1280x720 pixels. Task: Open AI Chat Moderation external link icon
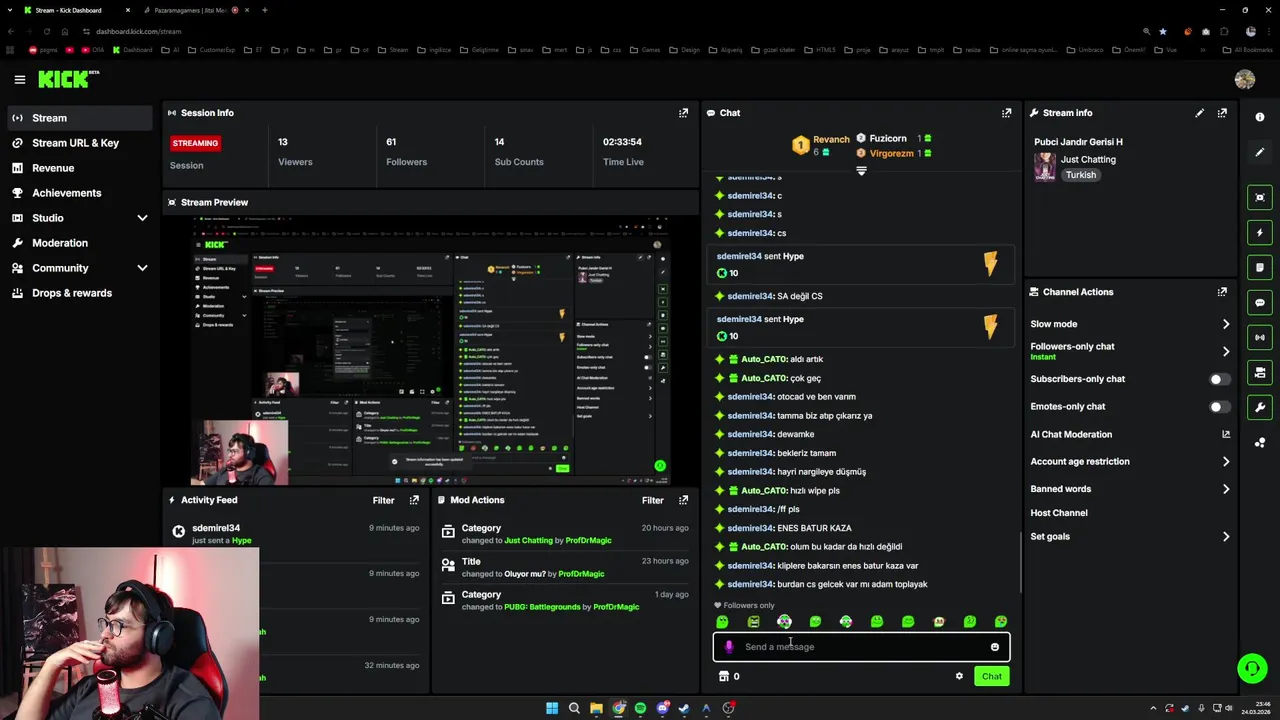point(1226,434)
